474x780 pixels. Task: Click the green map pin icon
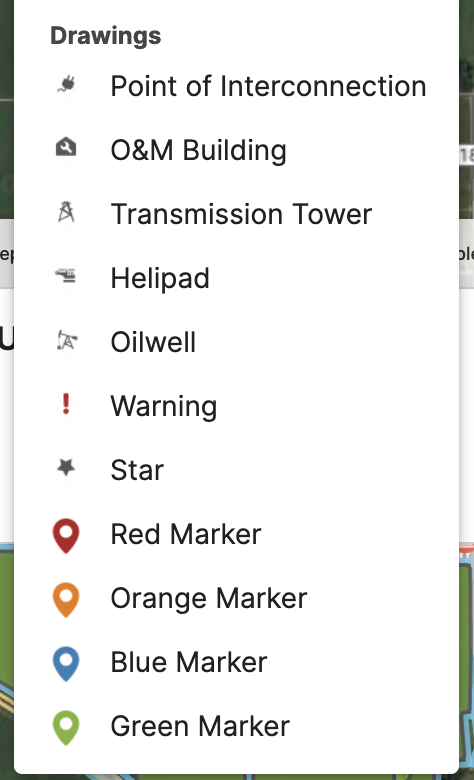click(66, 727)
